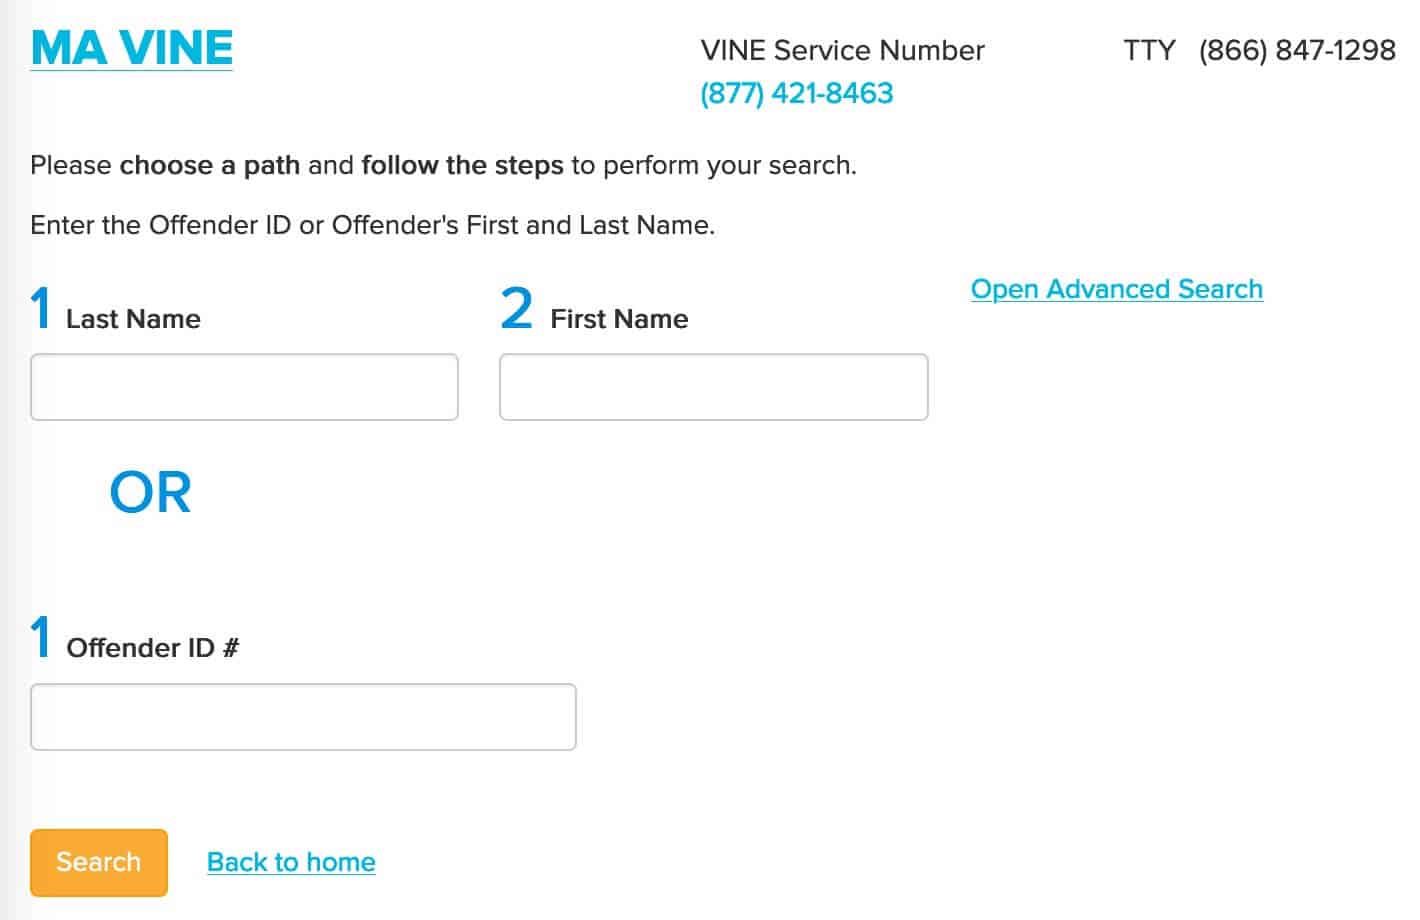Click the large blue OR separator

[x=150, y=492]
